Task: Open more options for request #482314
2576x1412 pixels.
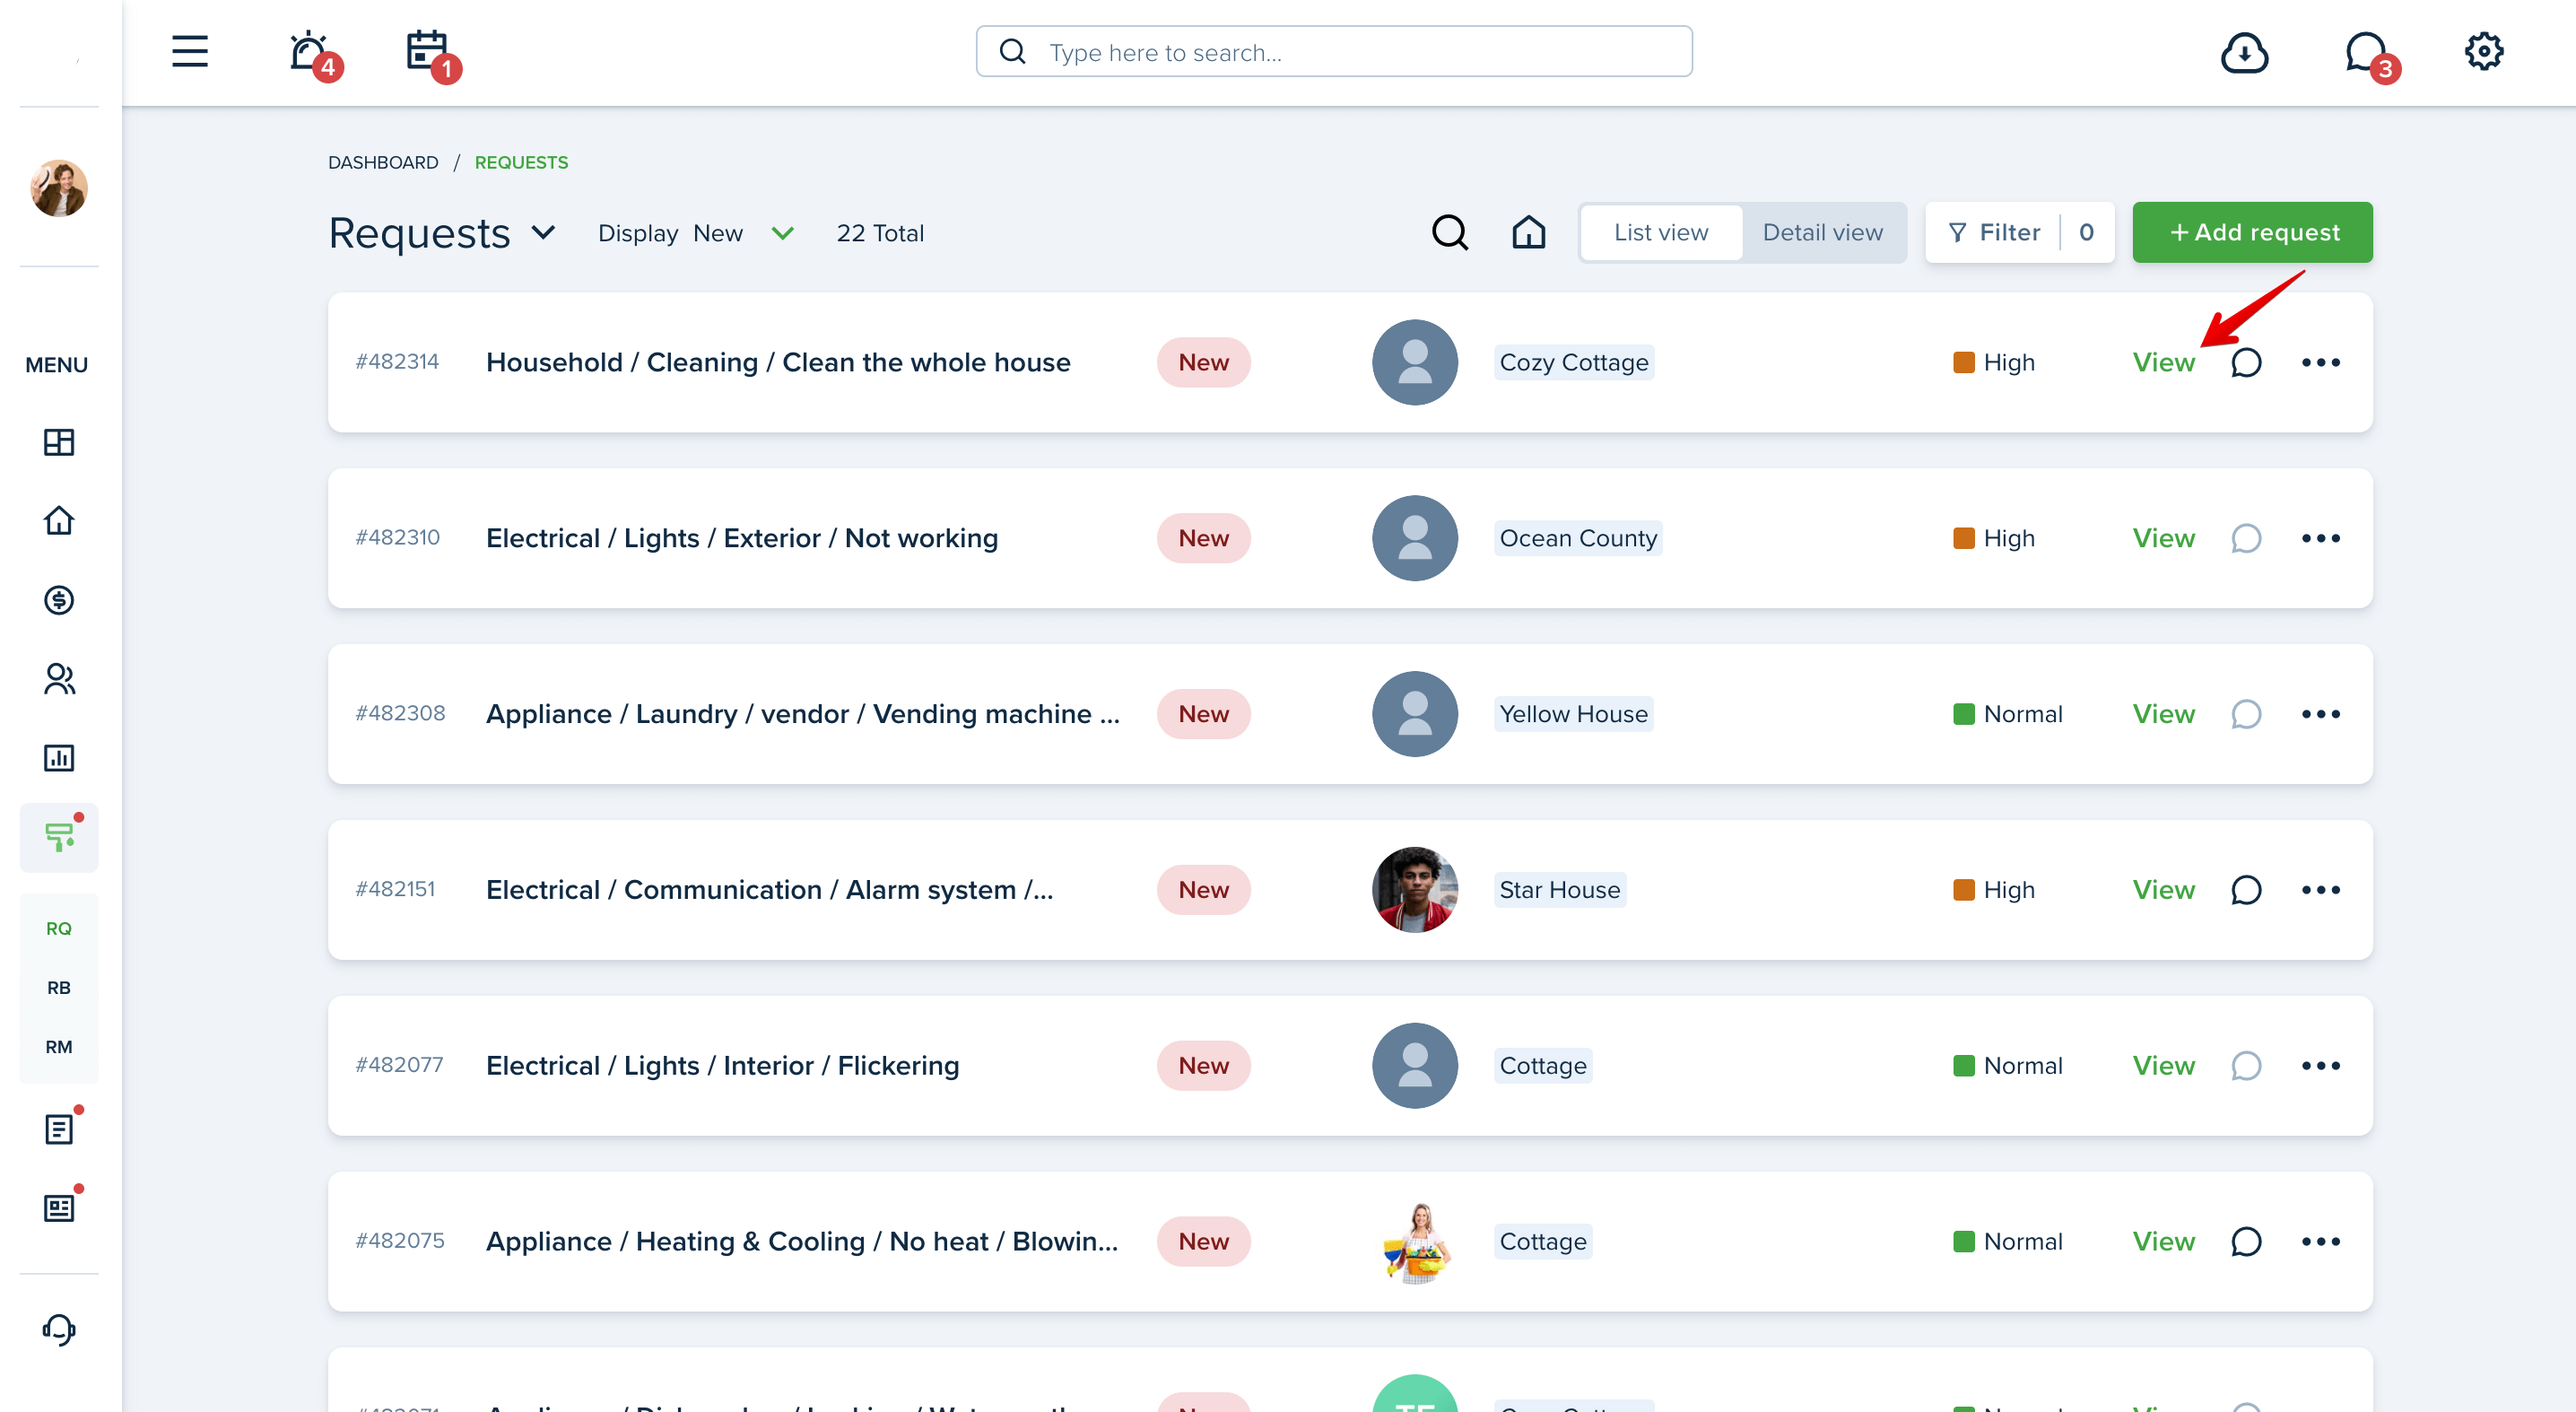Action: pyautogui.click(x=2320, y=362)
